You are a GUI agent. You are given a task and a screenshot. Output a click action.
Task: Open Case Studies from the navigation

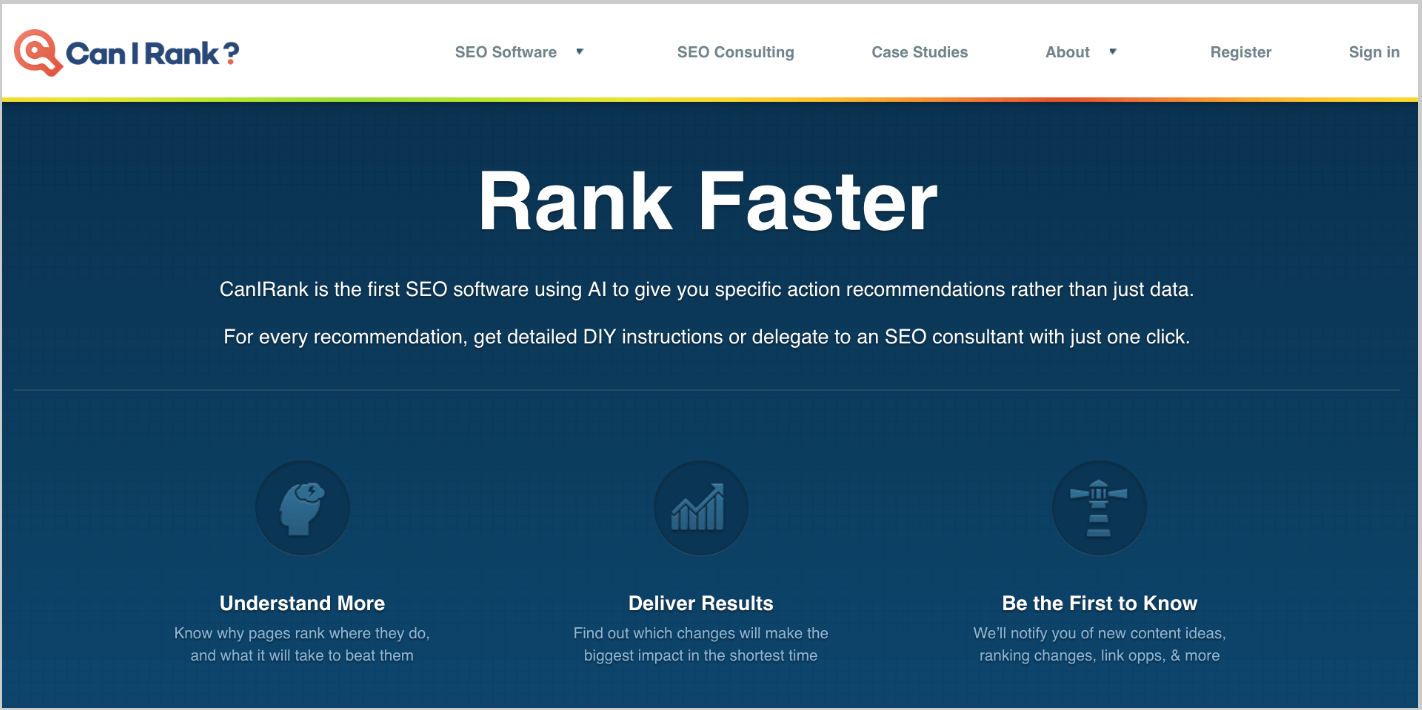coord(920,52)
